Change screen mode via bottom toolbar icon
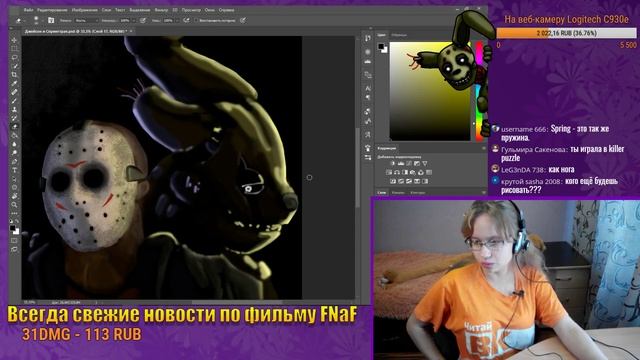This screenshot has width=640, height=360. (x=14, y=249)
